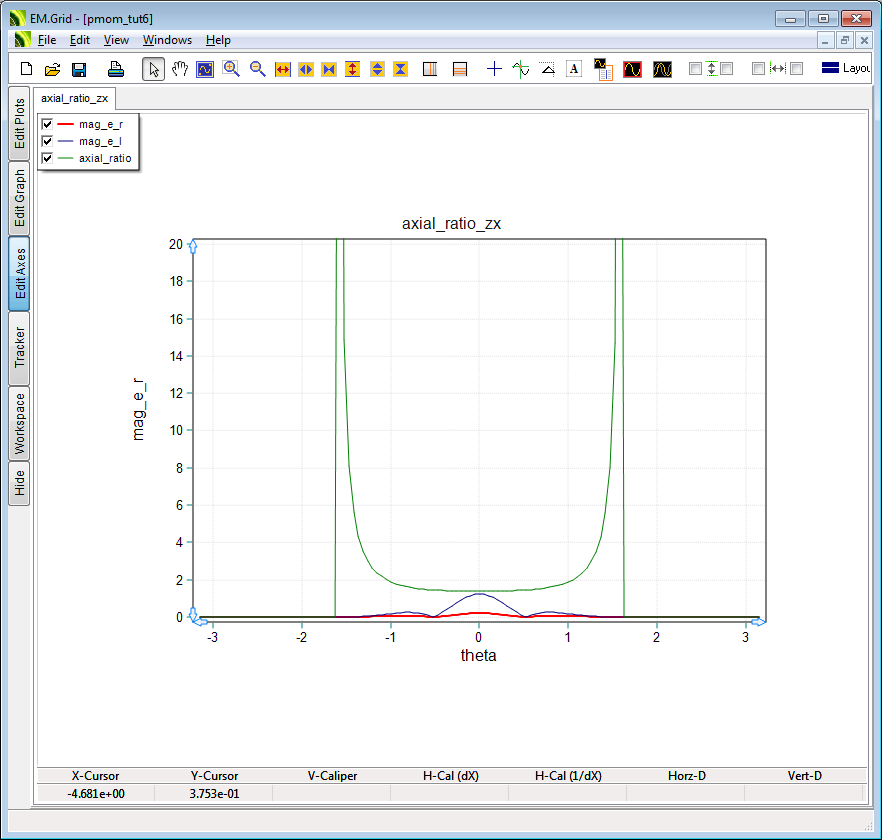Activate the crosshair cursor tool

(494, 69)
